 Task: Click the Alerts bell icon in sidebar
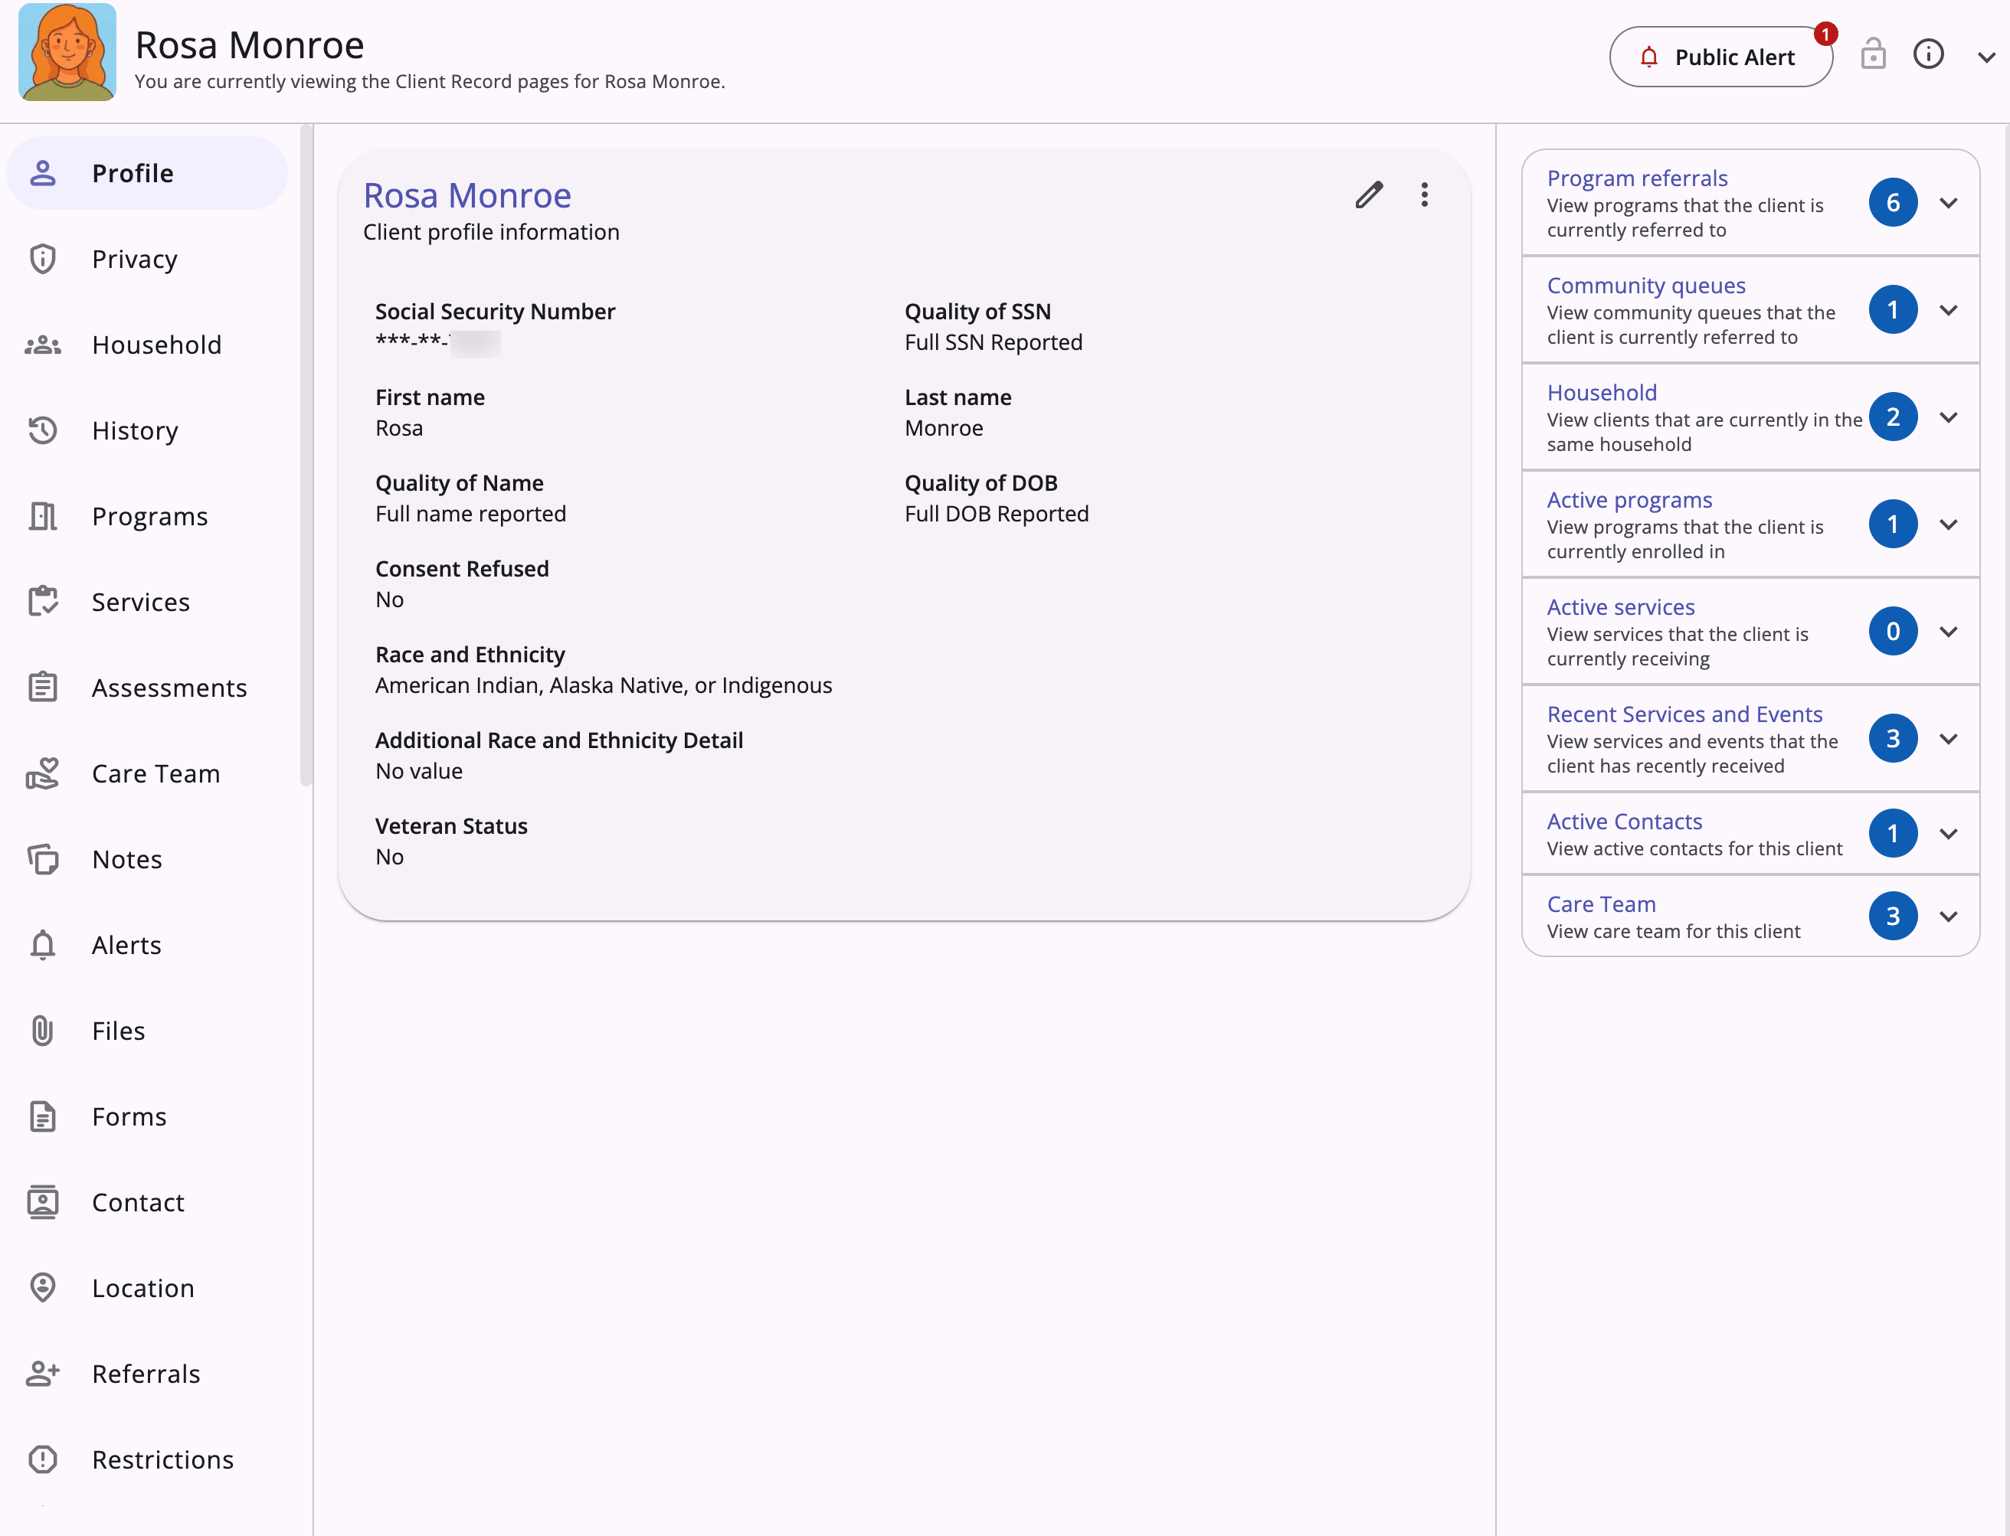point(43,945)
